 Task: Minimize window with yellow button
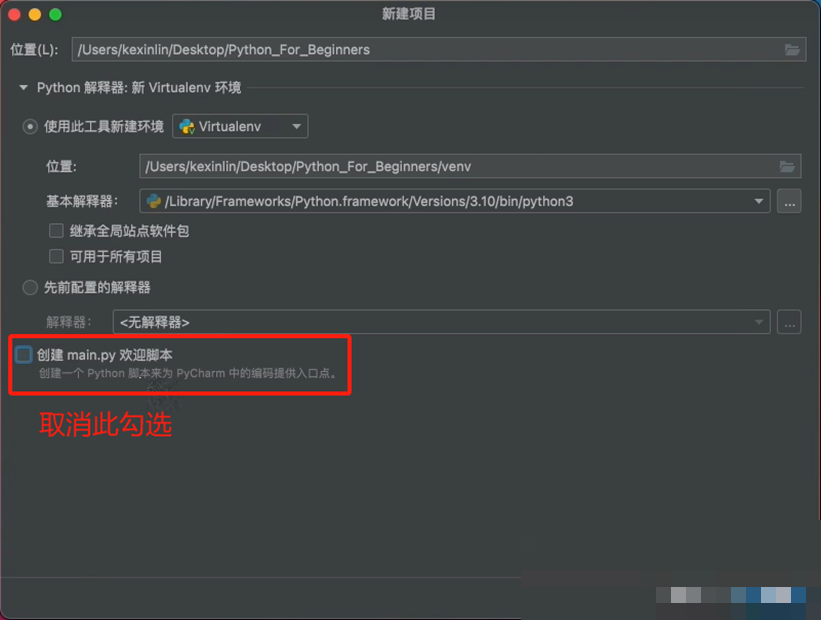pos(35,15)
